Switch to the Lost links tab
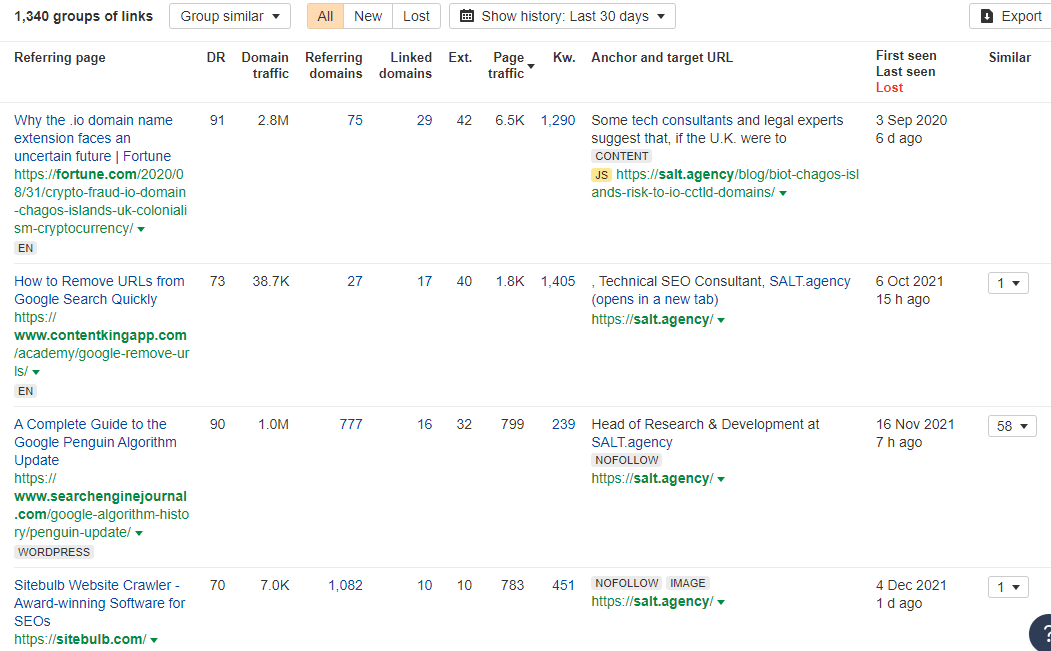Screen dimensions: 1051x651 pyautogui.click(x=416, y=16)
